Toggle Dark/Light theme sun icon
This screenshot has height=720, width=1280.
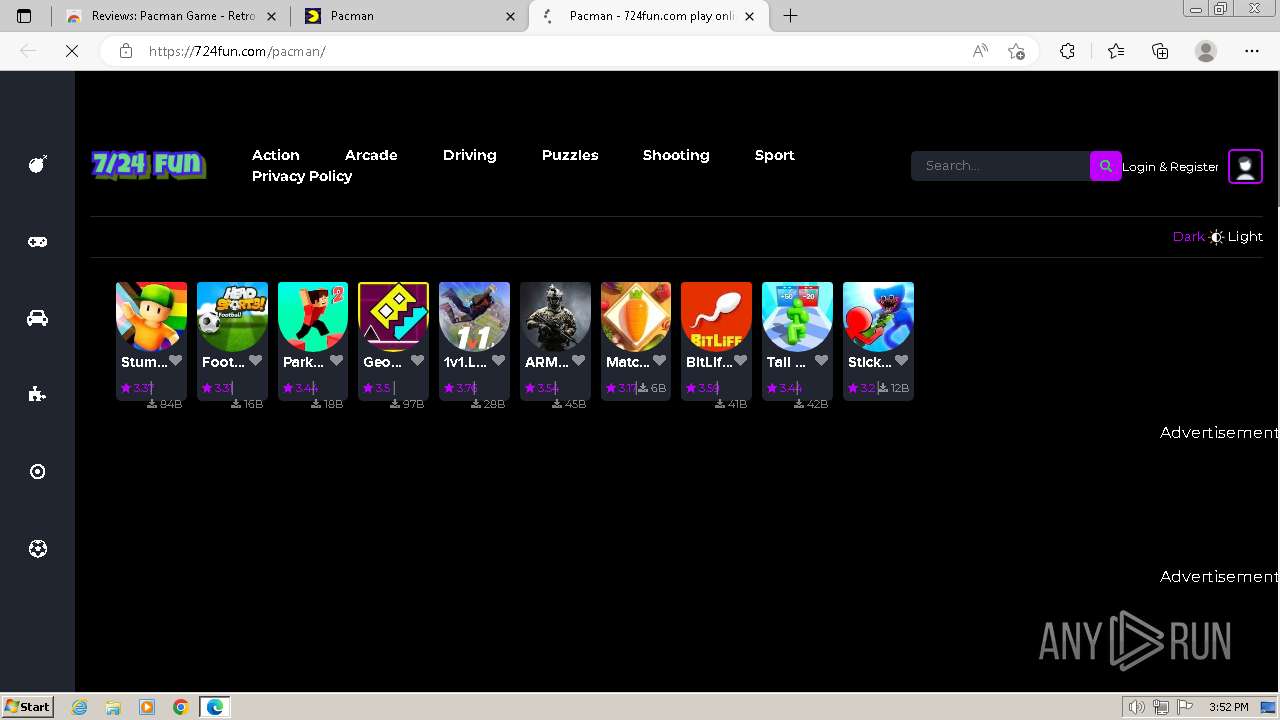click(x=1216, y=237)
